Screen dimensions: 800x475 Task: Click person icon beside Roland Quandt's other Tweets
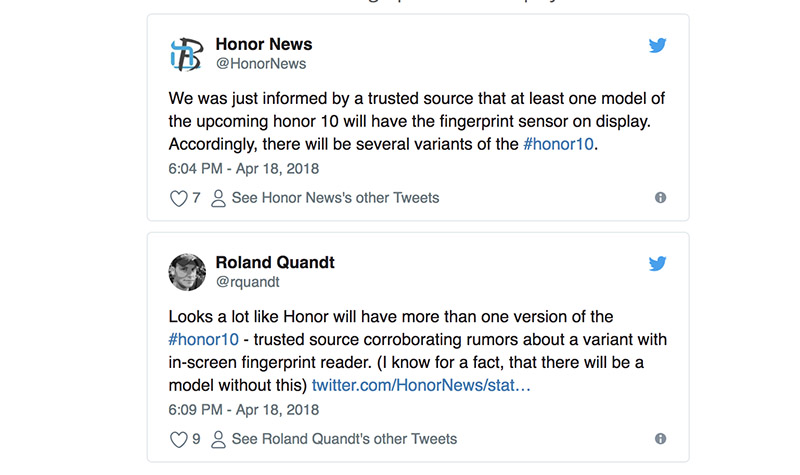pyautogui.click(x=218, y=439)
